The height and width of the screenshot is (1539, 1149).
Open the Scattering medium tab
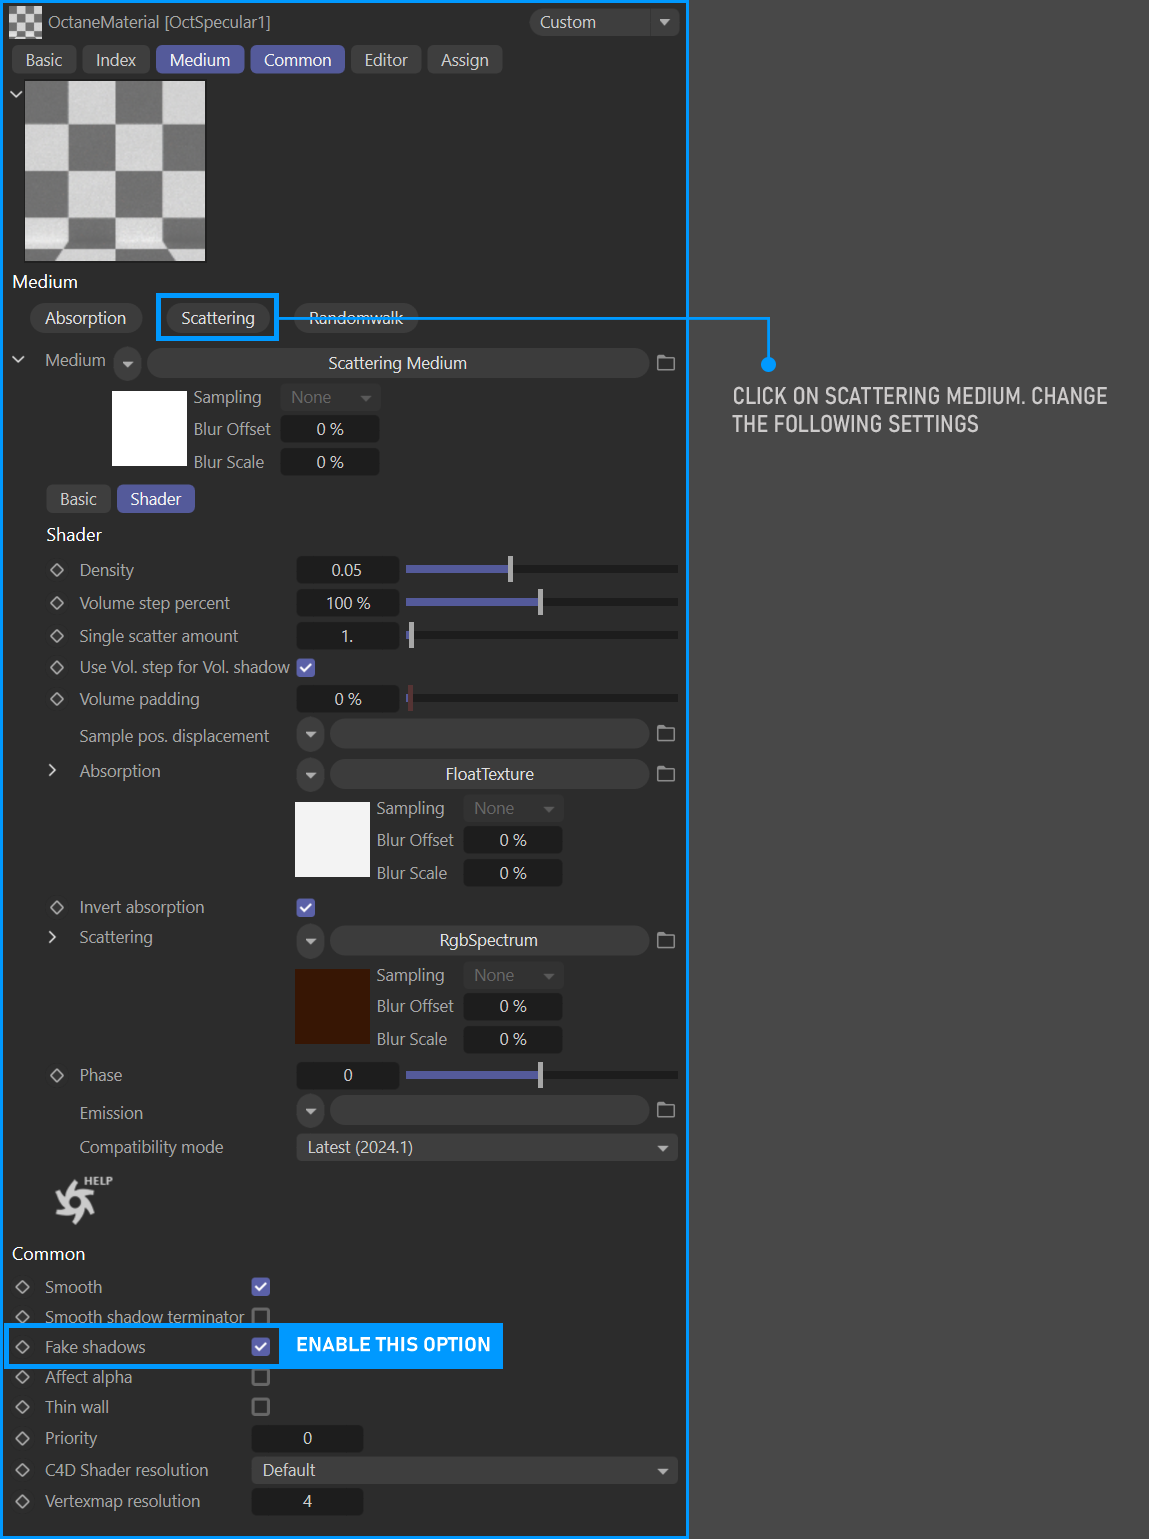point(218,318)
